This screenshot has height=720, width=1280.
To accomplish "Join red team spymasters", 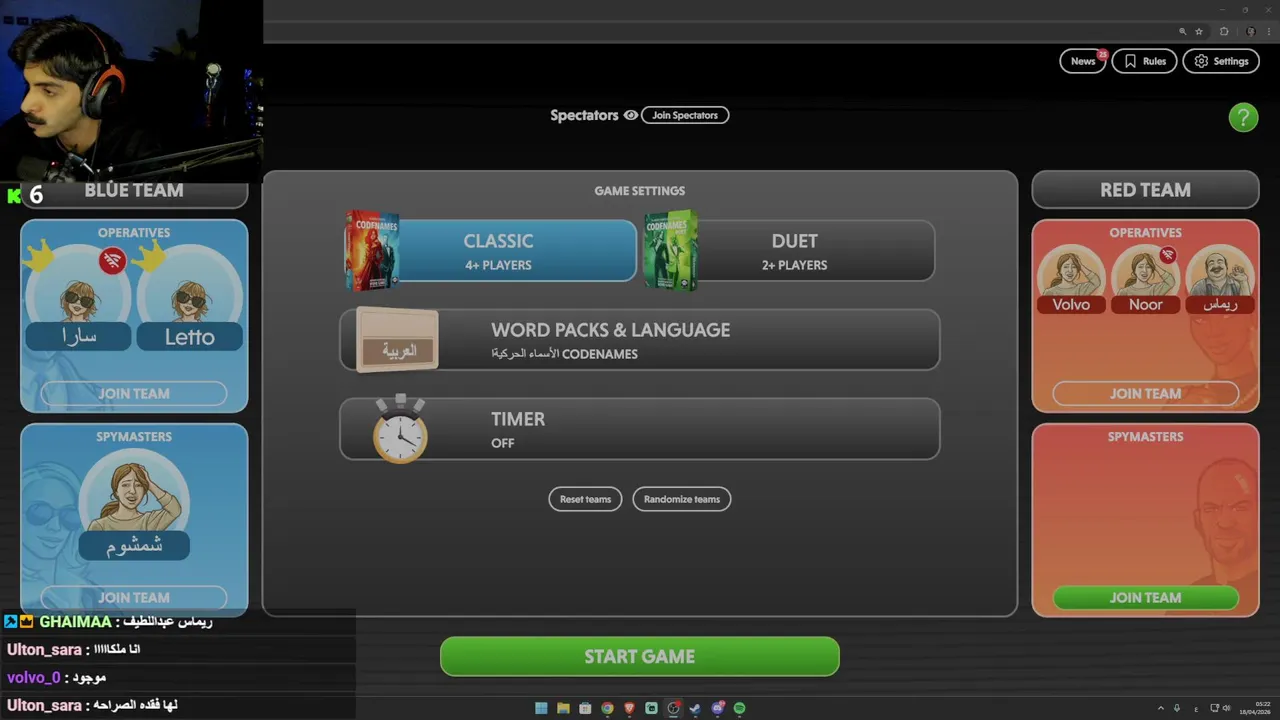I will (x=1145, y=597).
